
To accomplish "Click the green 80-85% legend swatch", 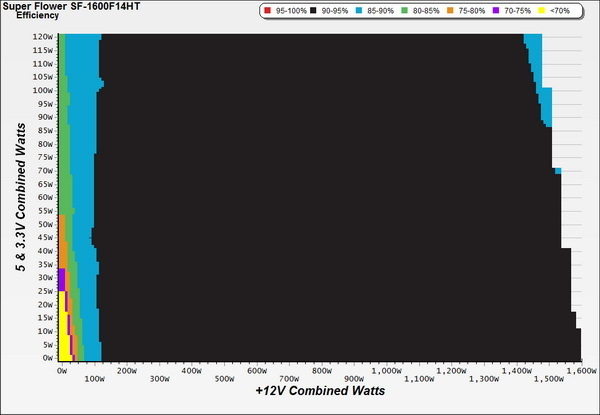I will pos(404,11).
